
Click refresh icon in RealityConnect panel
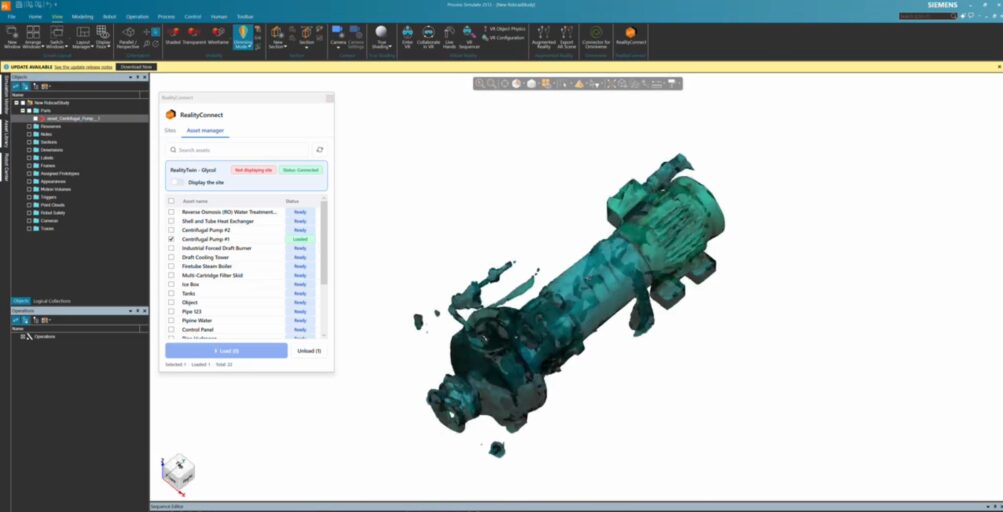click(320, 150)
